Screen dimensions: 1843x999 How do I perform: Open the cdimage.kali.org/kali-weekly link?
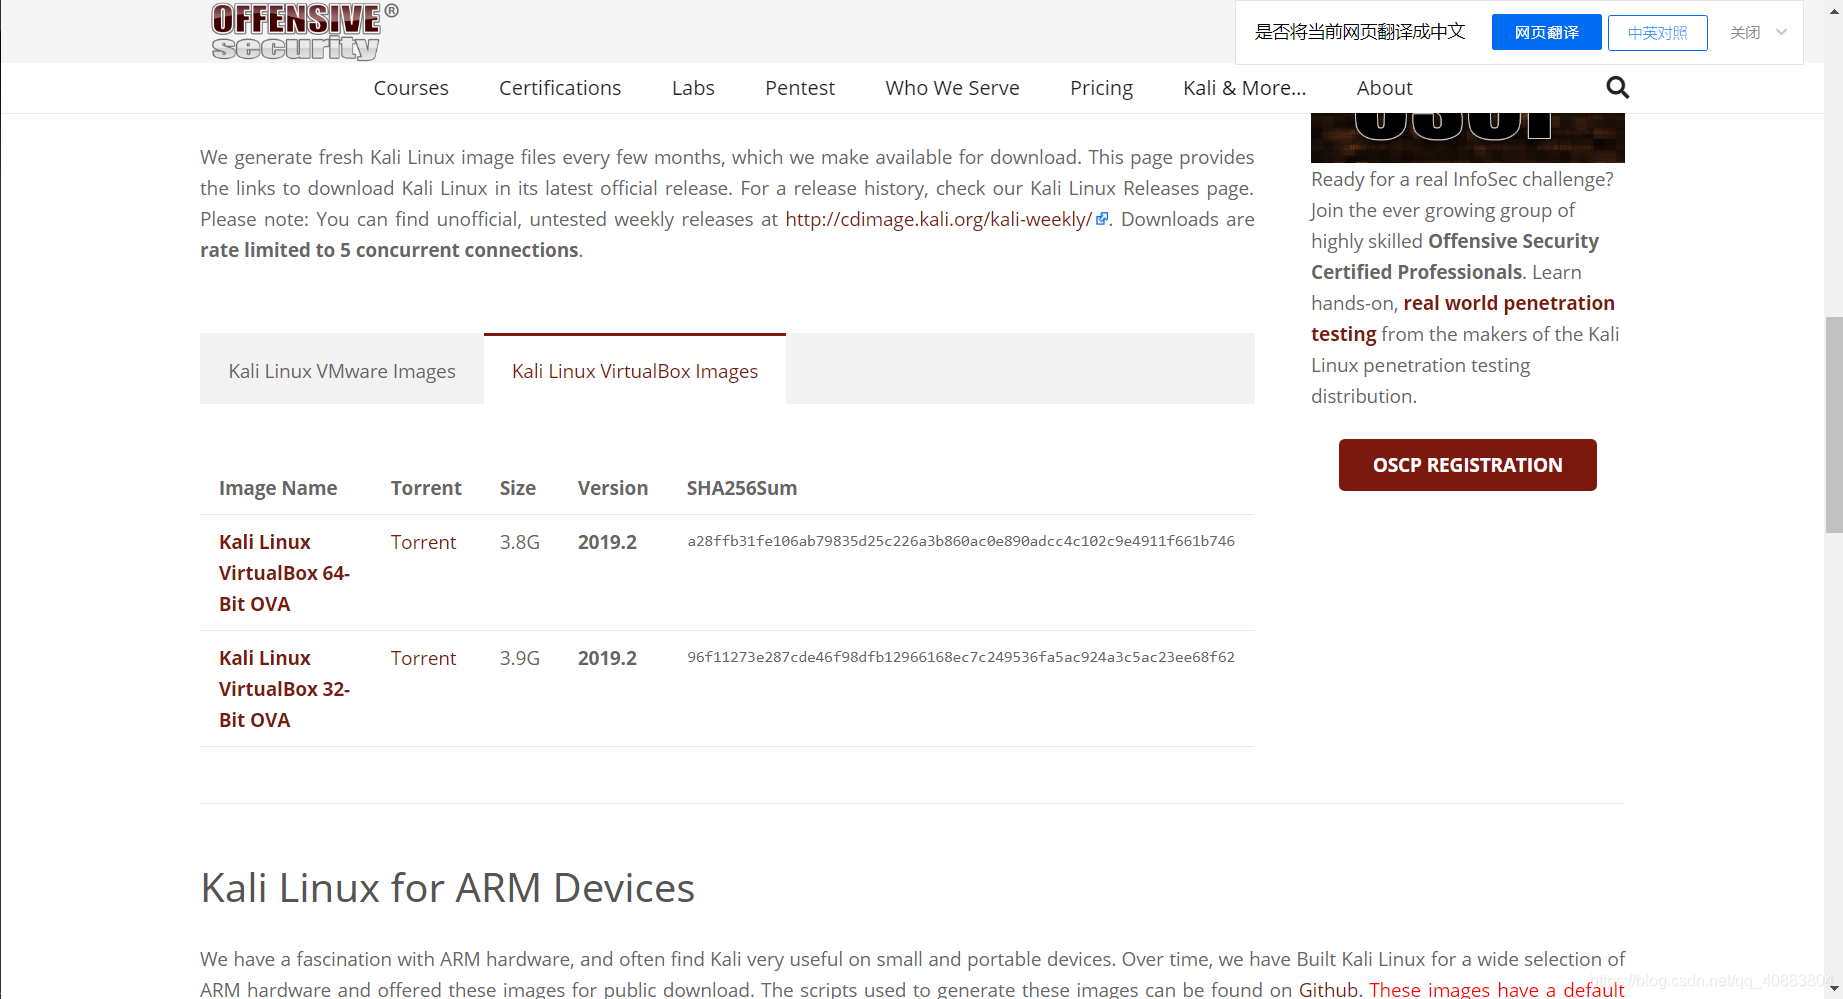938,219
